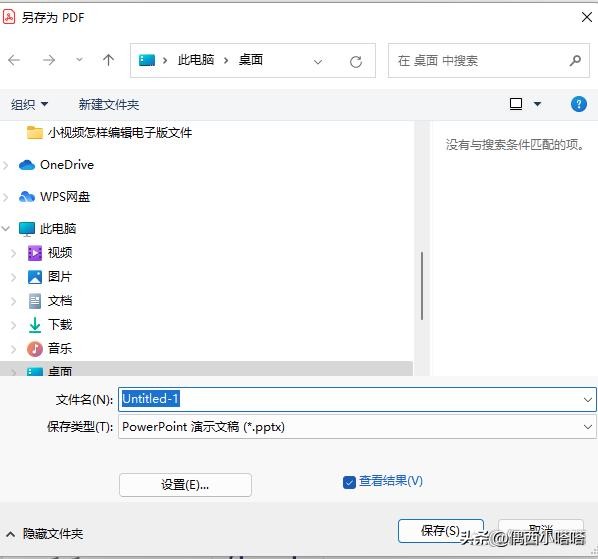
Task: Click 隐藏文件夹 to hide folders
Action: click(45, 534)
